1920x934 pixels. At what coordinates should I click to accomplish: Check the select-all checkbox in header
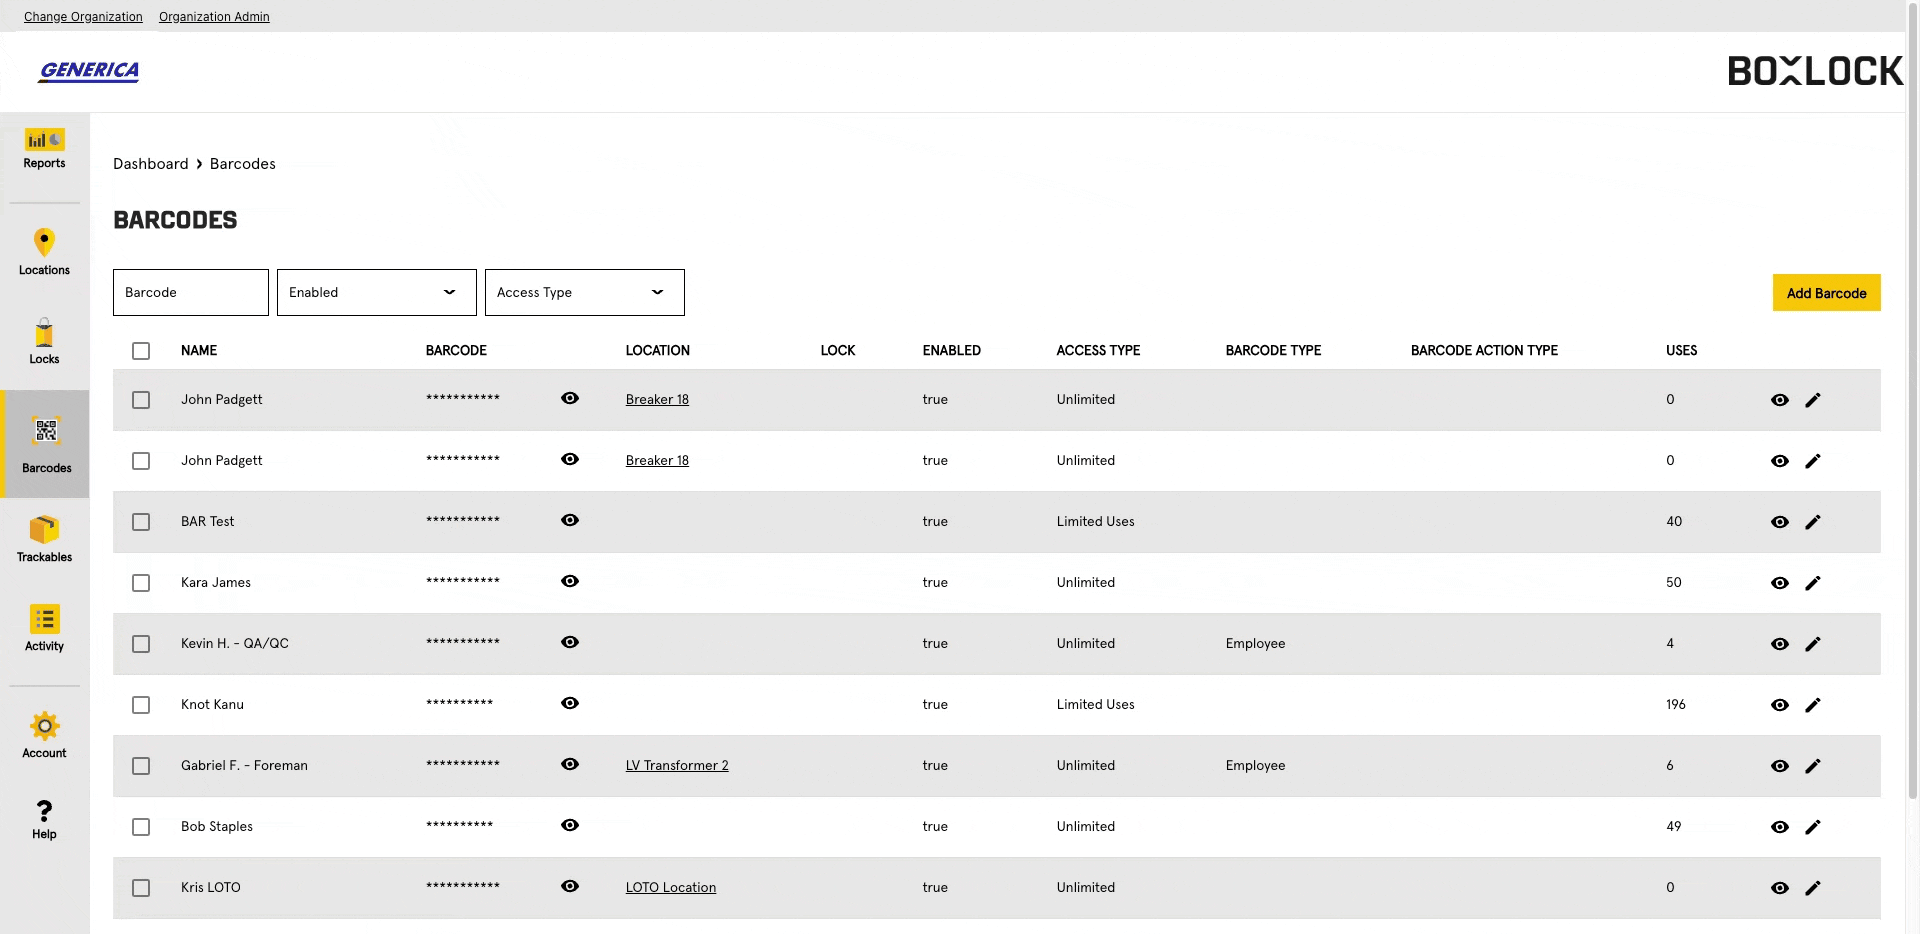click(141, 351)
